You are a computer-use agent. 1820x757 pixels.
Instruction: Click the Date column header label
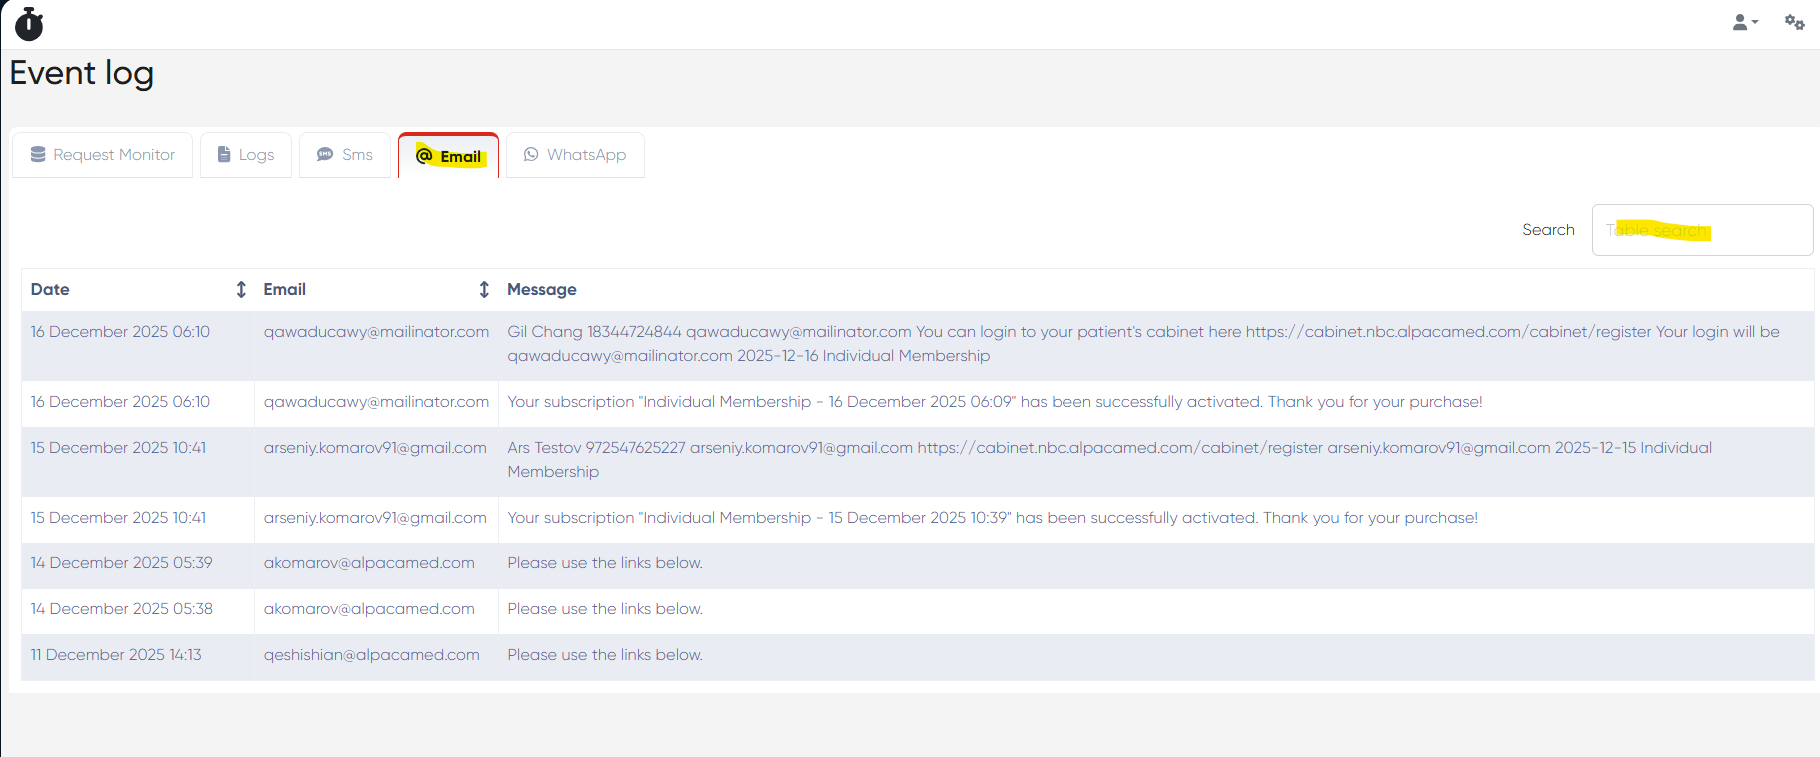(50, 289)
